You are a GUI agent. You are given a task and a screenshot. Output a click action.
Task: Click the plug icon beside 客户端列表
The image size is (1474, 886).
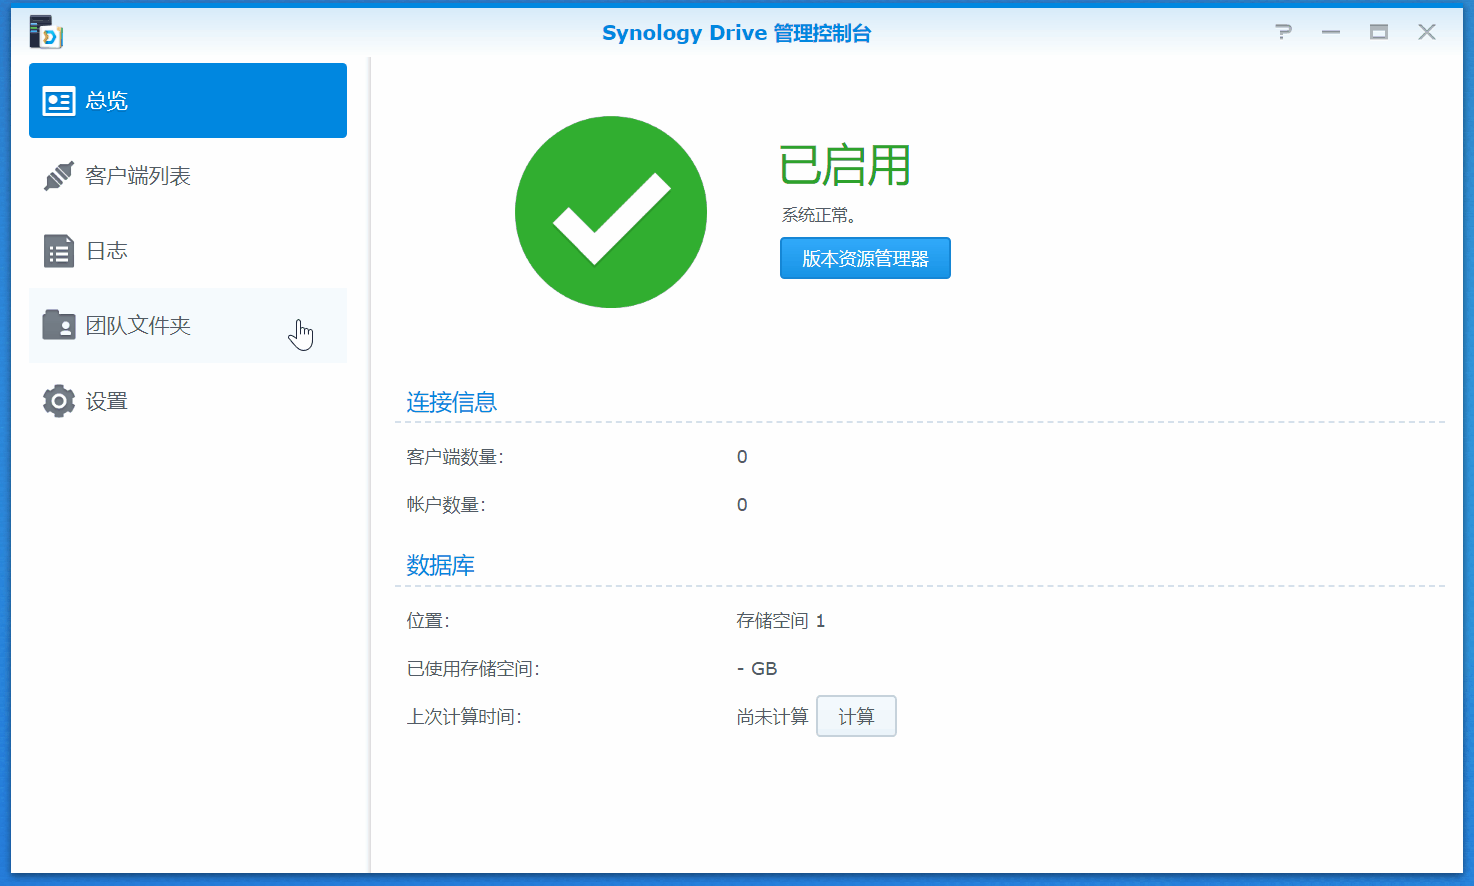[58, 175]
